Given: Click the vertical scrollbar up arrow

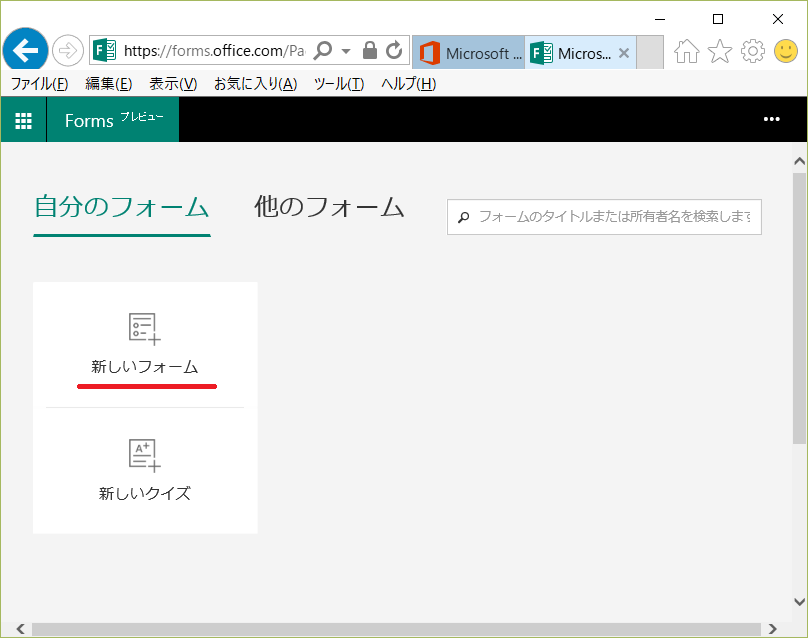Looking at the screenshot, I should click(799, 161).
